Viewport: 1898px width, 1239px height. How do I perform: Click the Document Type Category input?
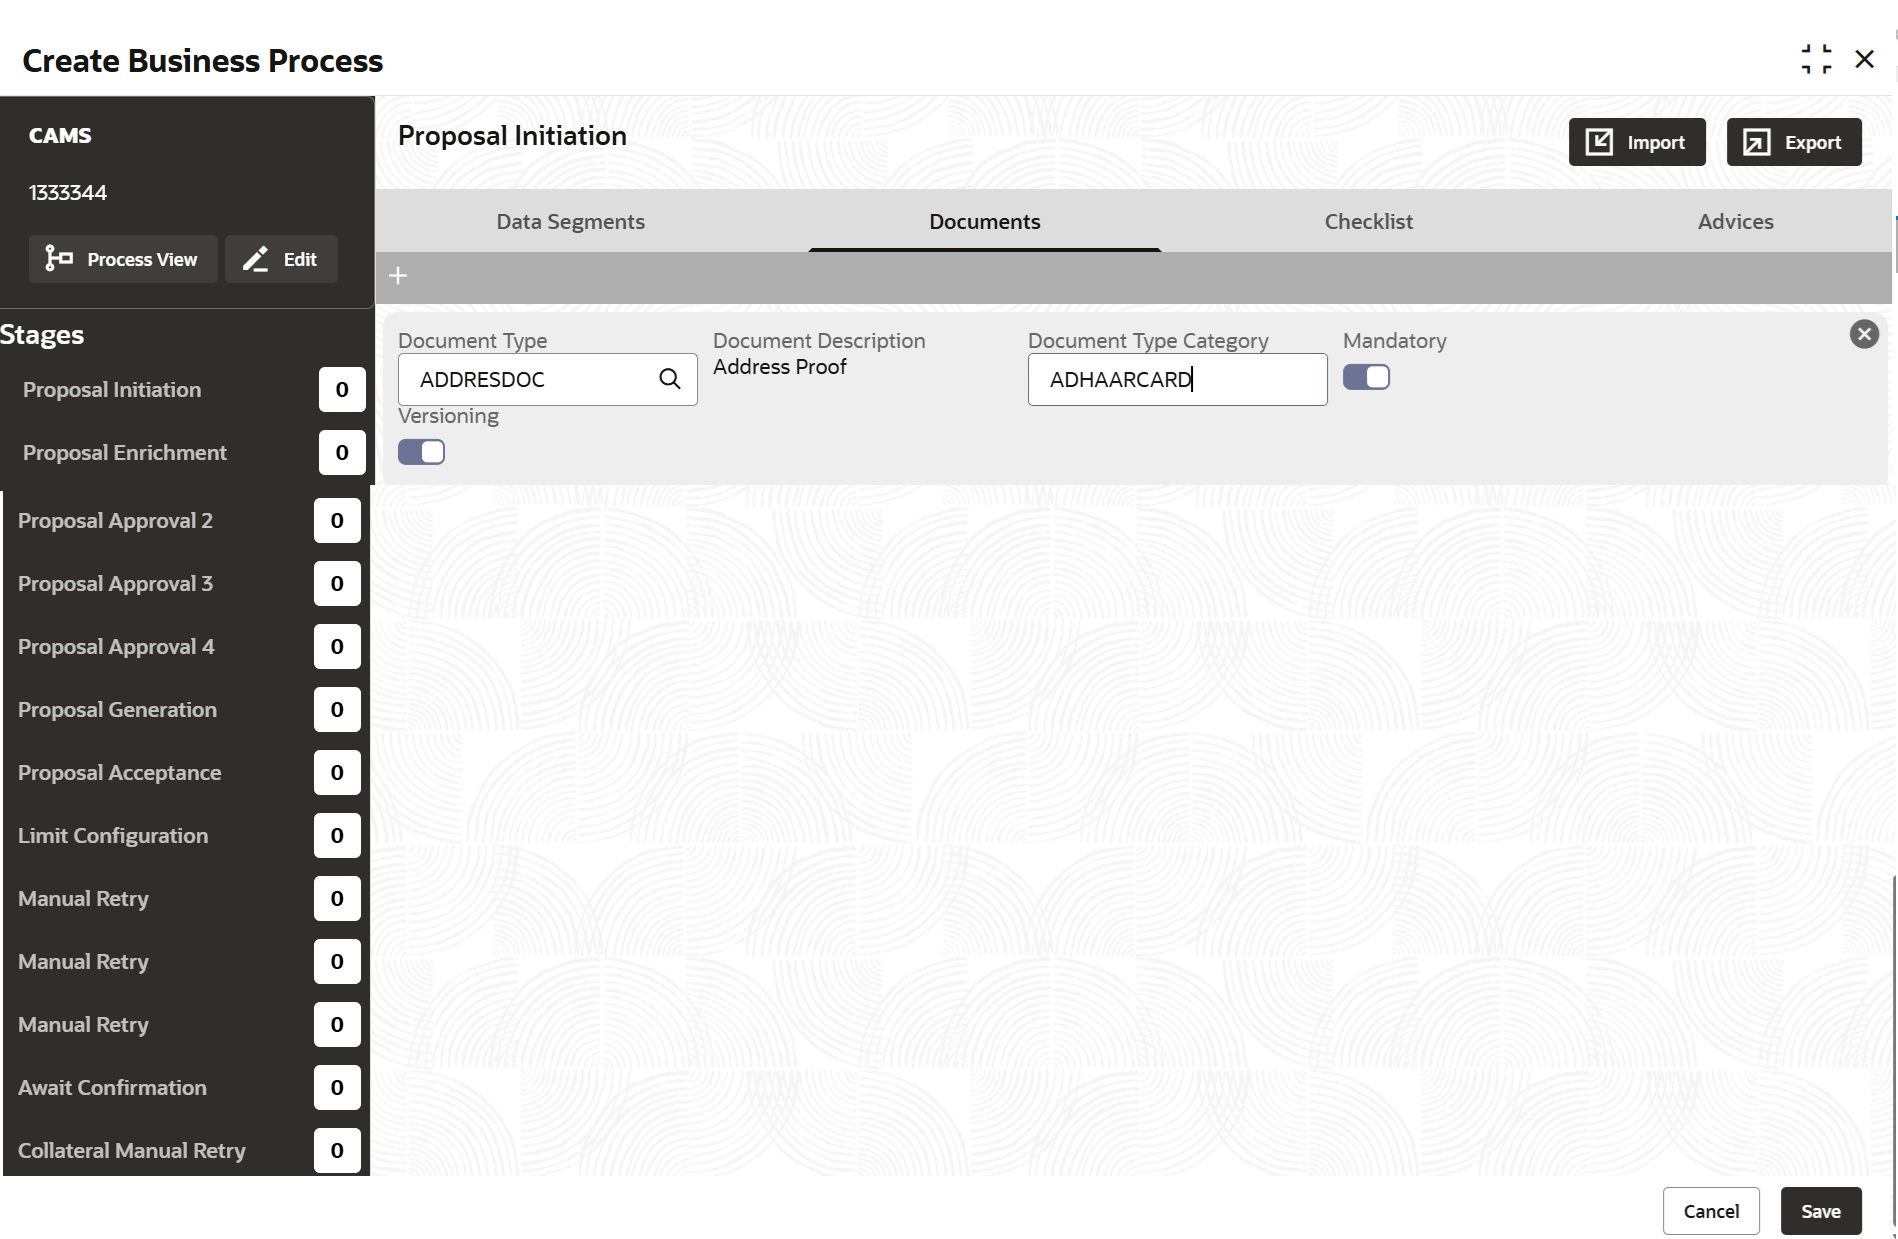click(1178, 379)
